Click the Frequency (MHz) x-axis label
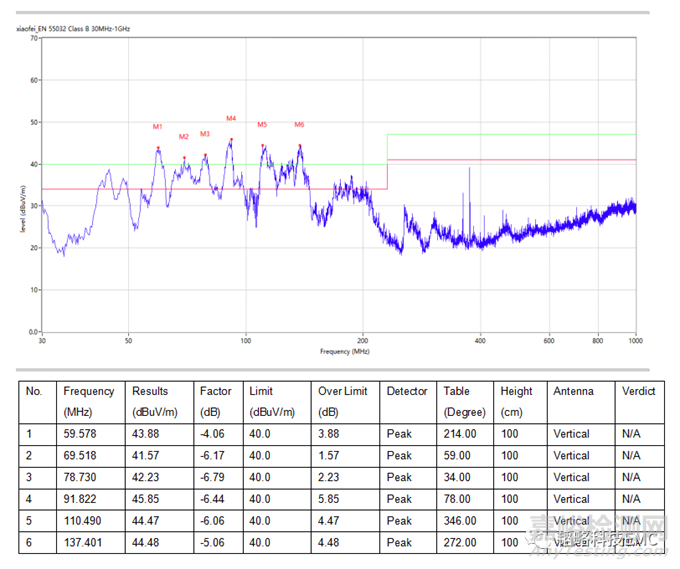Viewport: 680px width, 569px height. 345,352
